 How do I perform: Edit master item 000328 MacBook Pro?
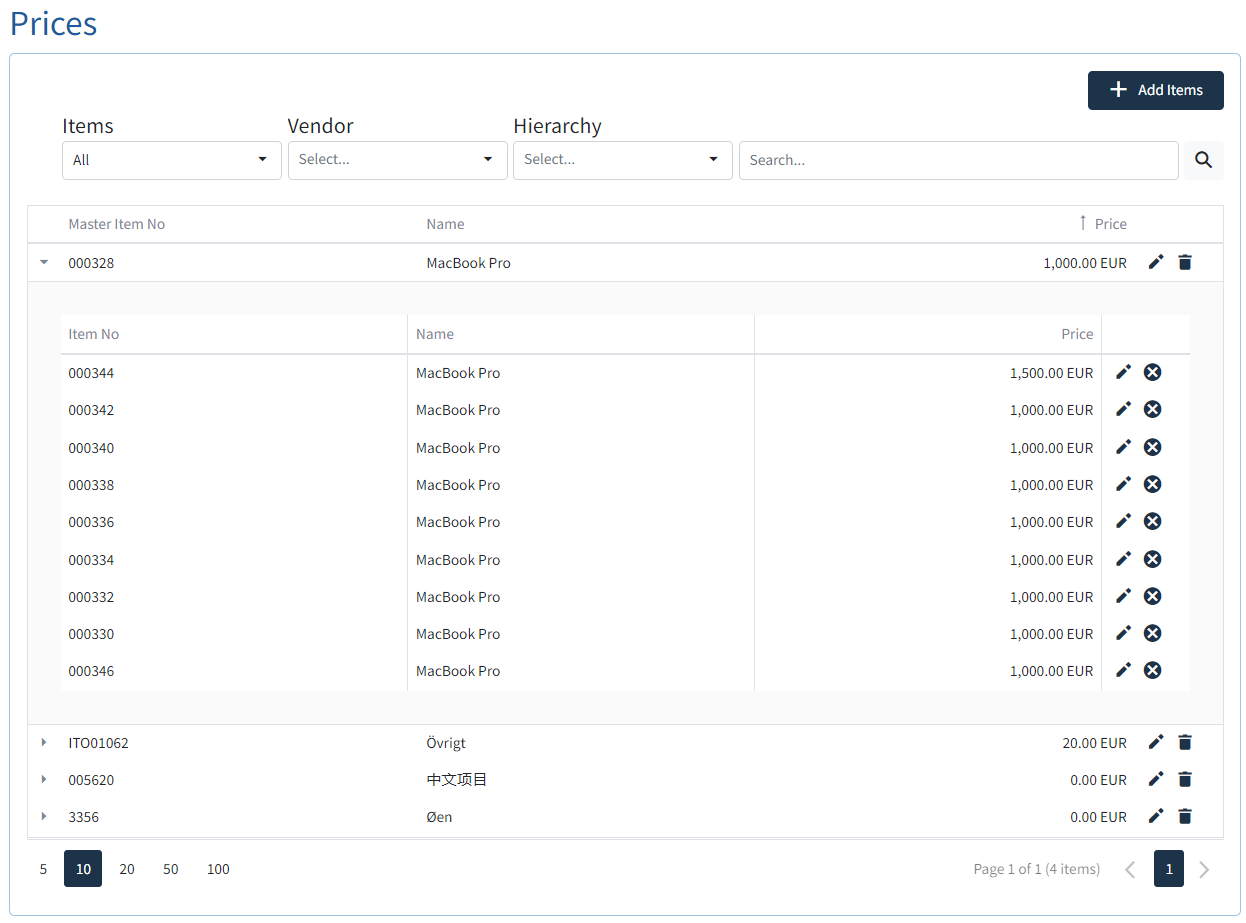point(1156,262)
